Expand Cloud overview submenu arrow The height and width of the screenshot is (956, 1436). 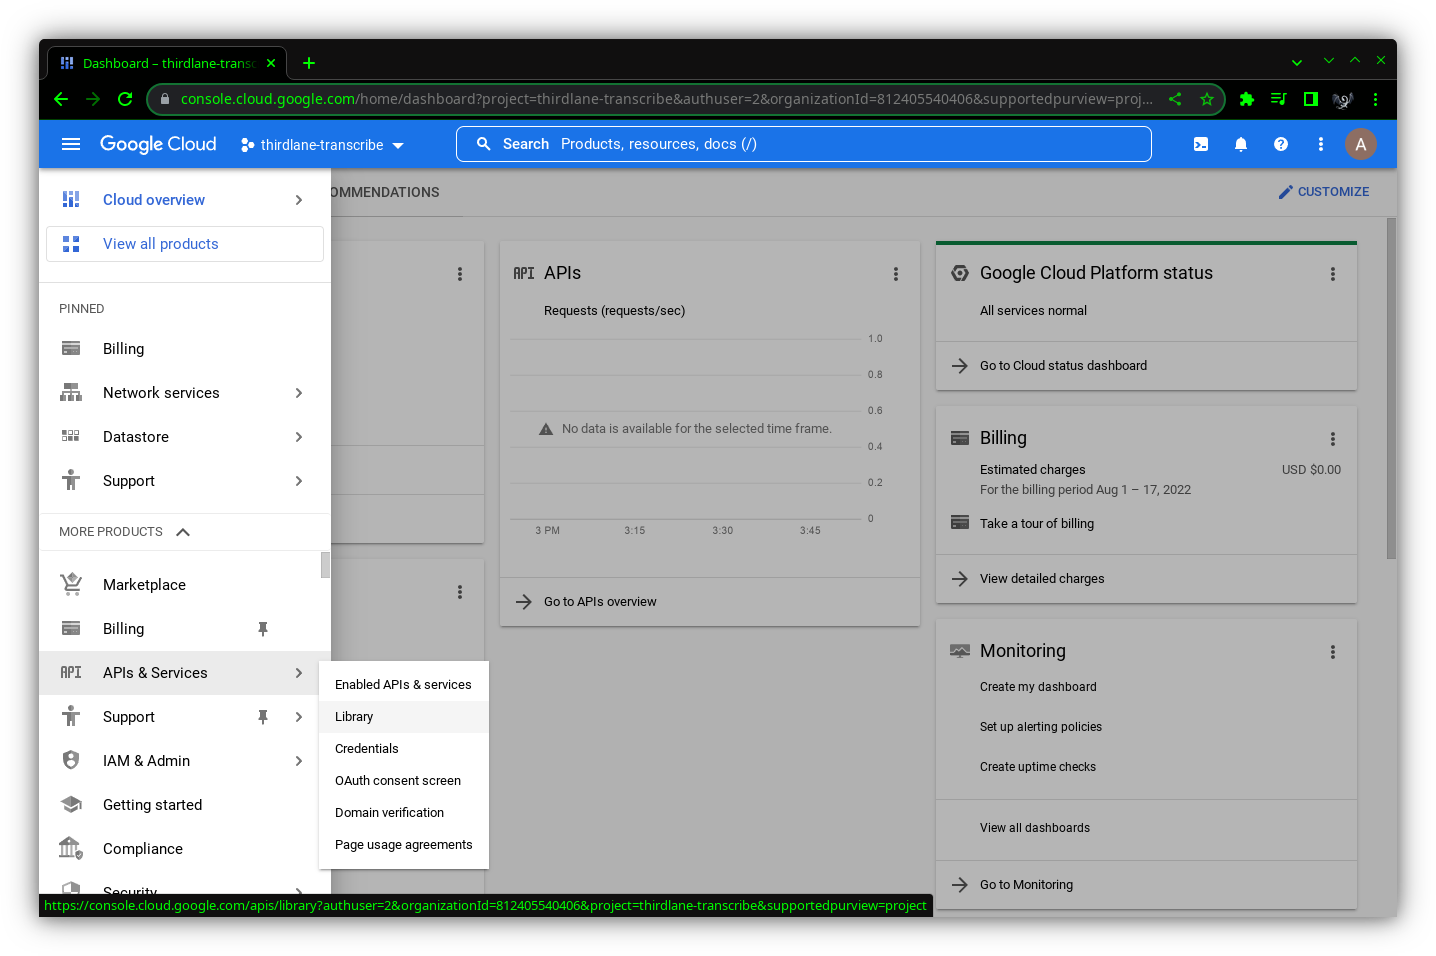(299, 200)
